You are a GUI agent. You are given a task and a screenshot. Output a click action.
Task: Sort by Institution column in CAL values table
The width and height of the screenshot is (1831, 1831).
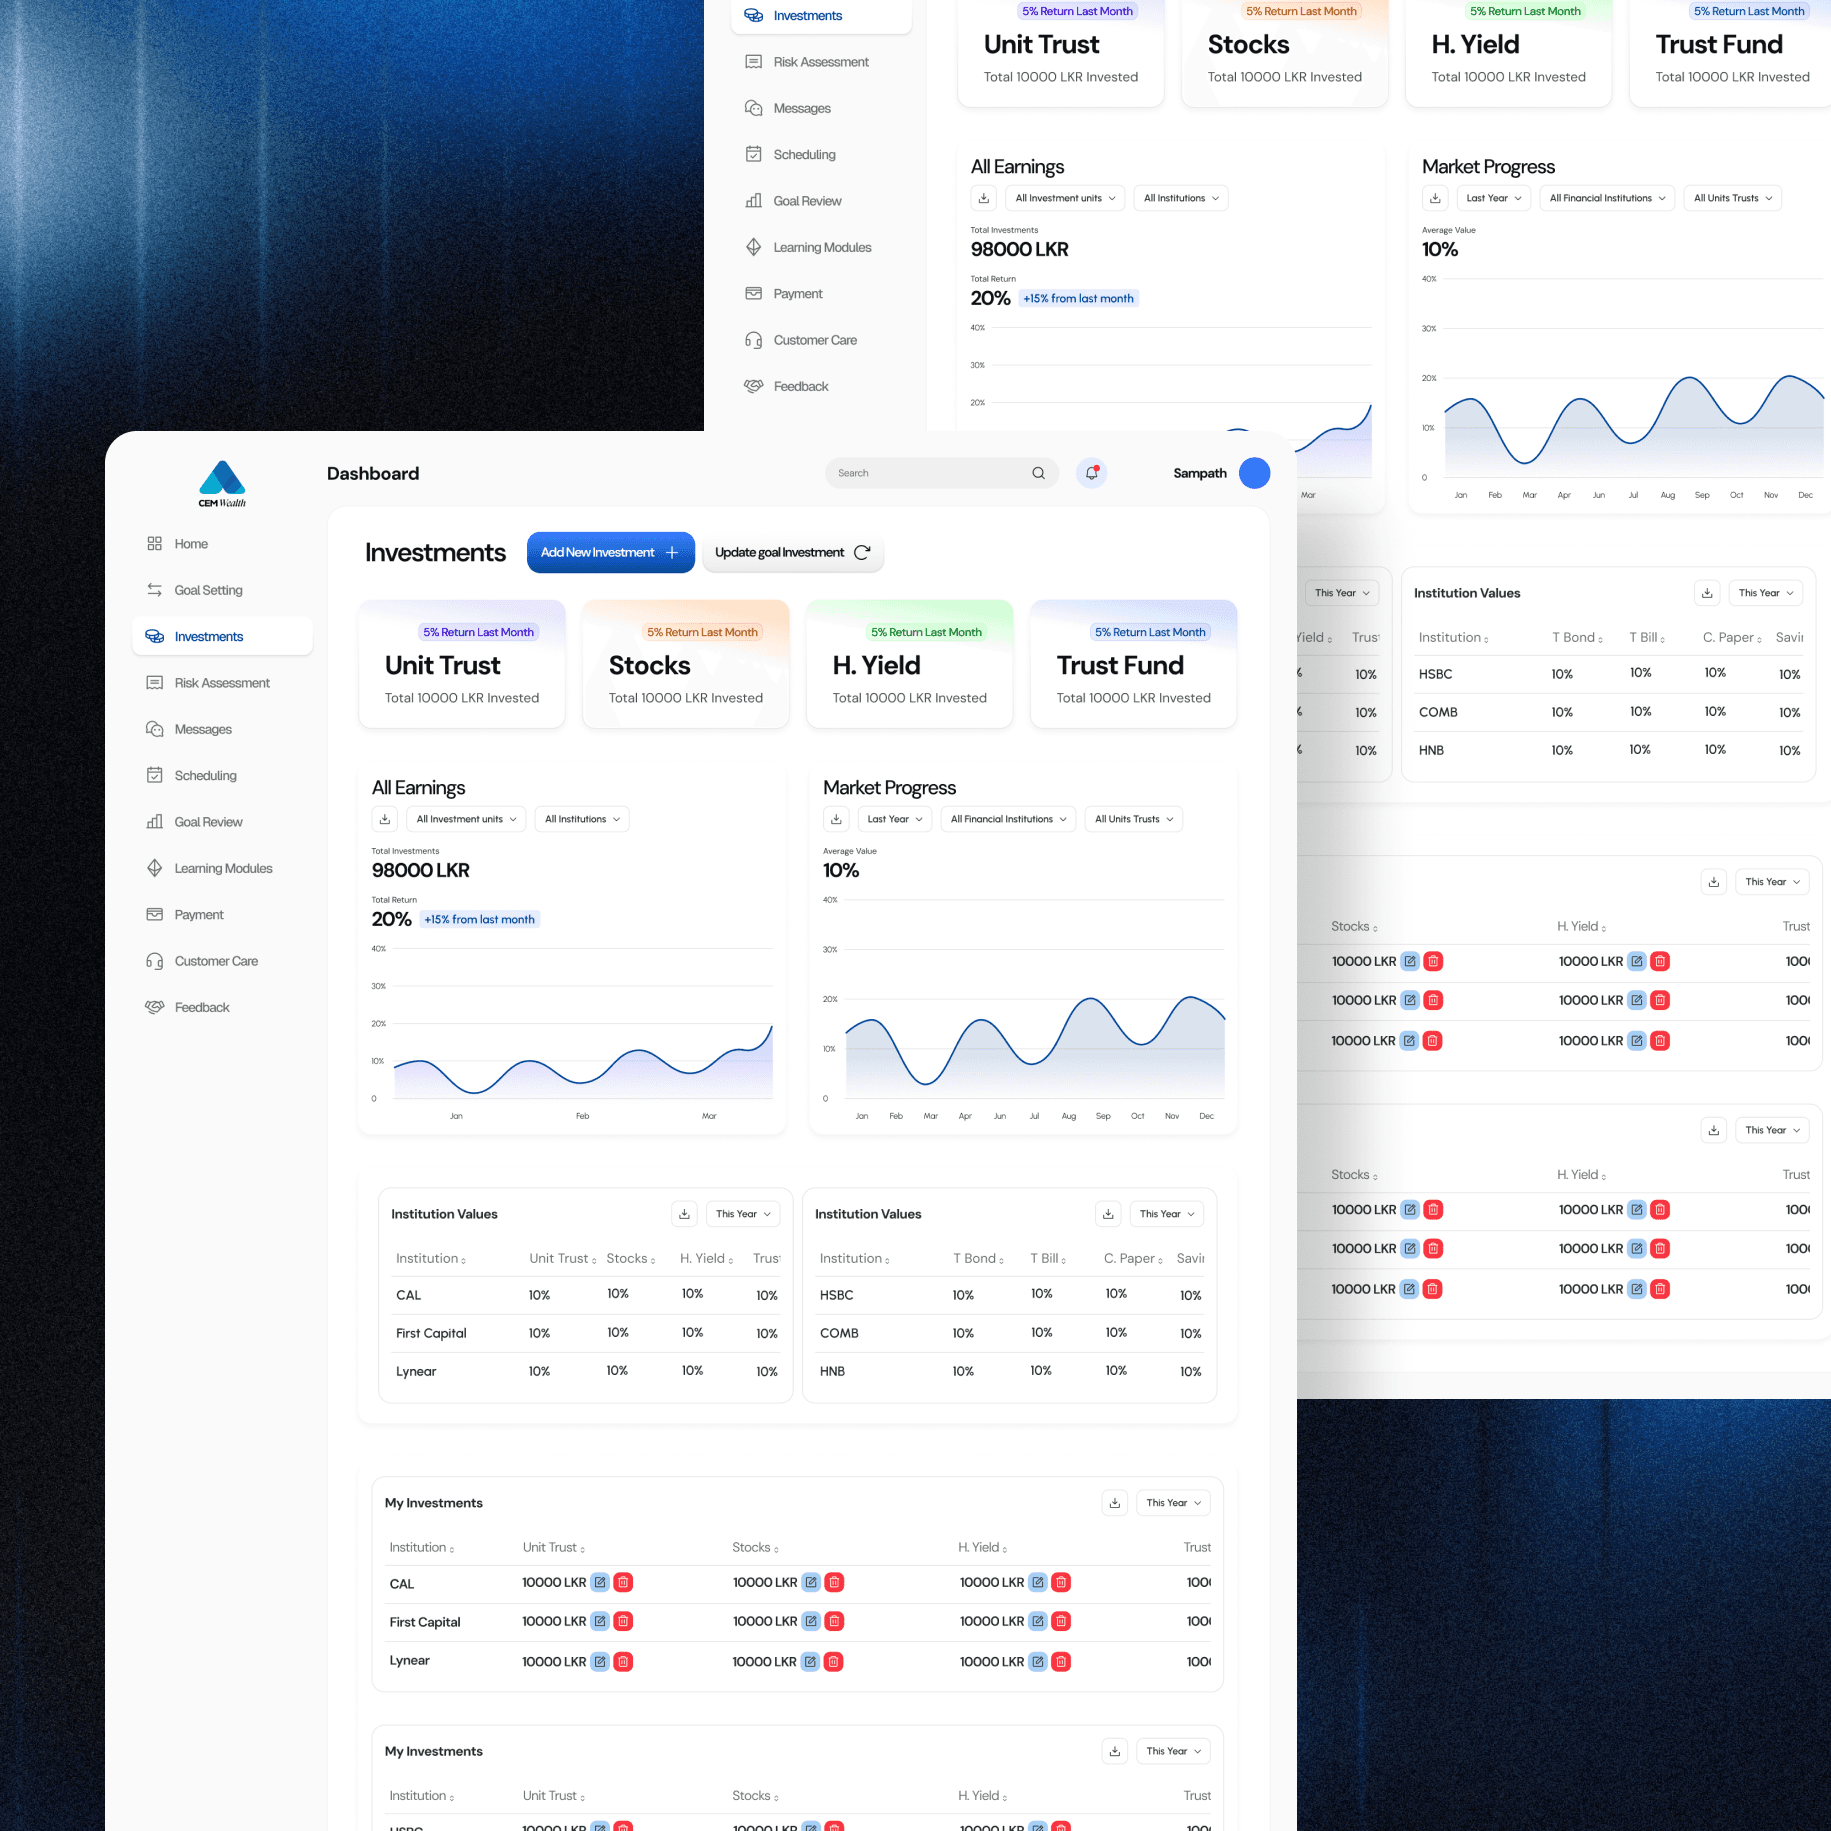point(431,1258)
